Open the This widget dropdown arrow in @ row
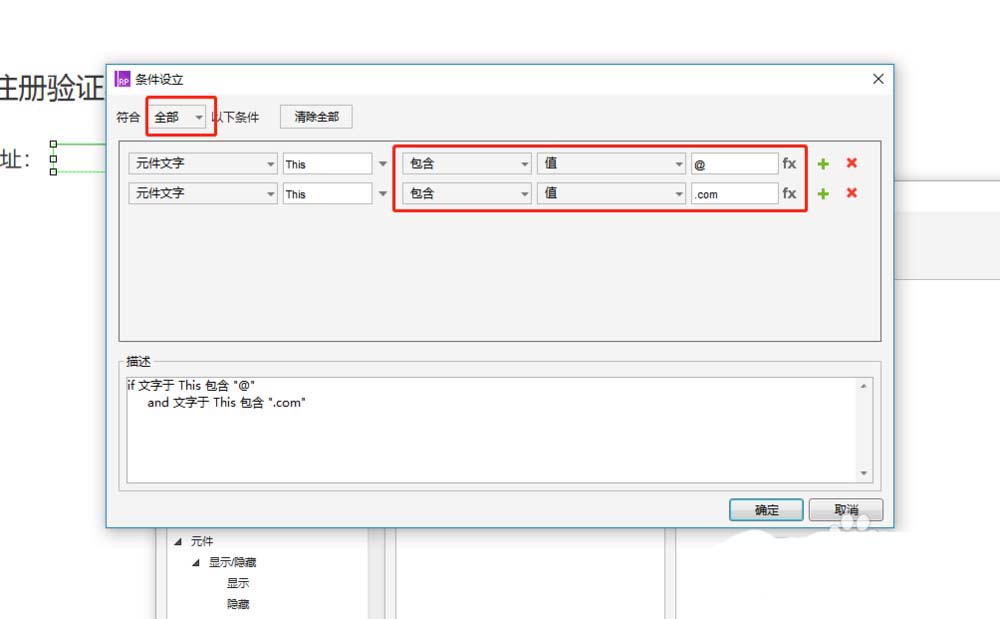 383,164
